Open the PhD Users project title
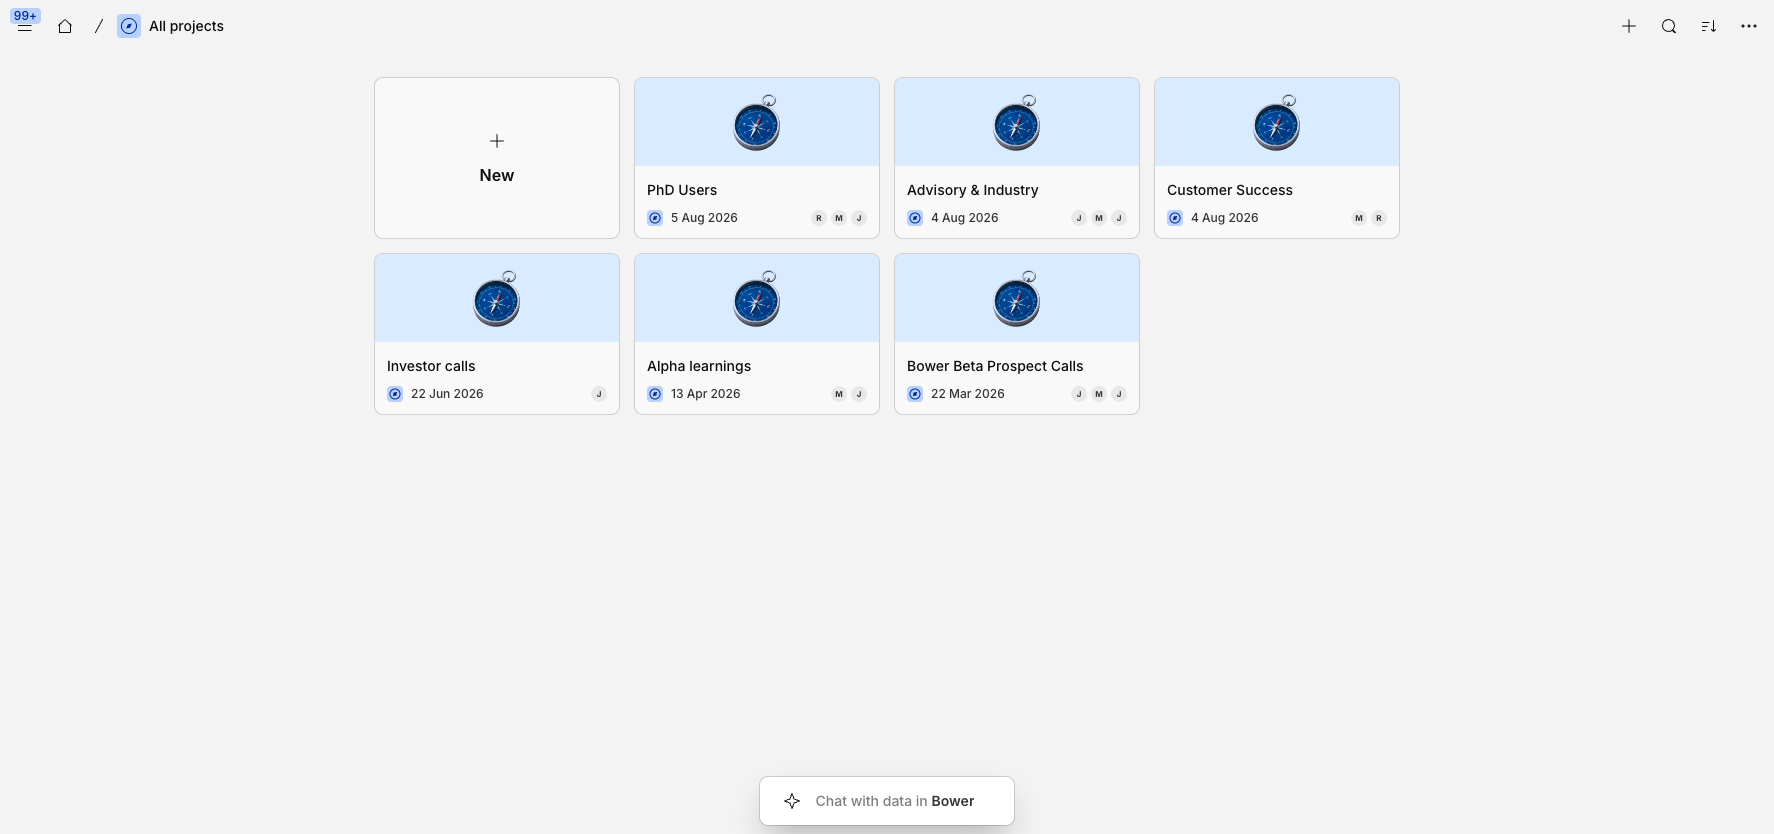This screenshot has width=1774, height=834. 682,190
